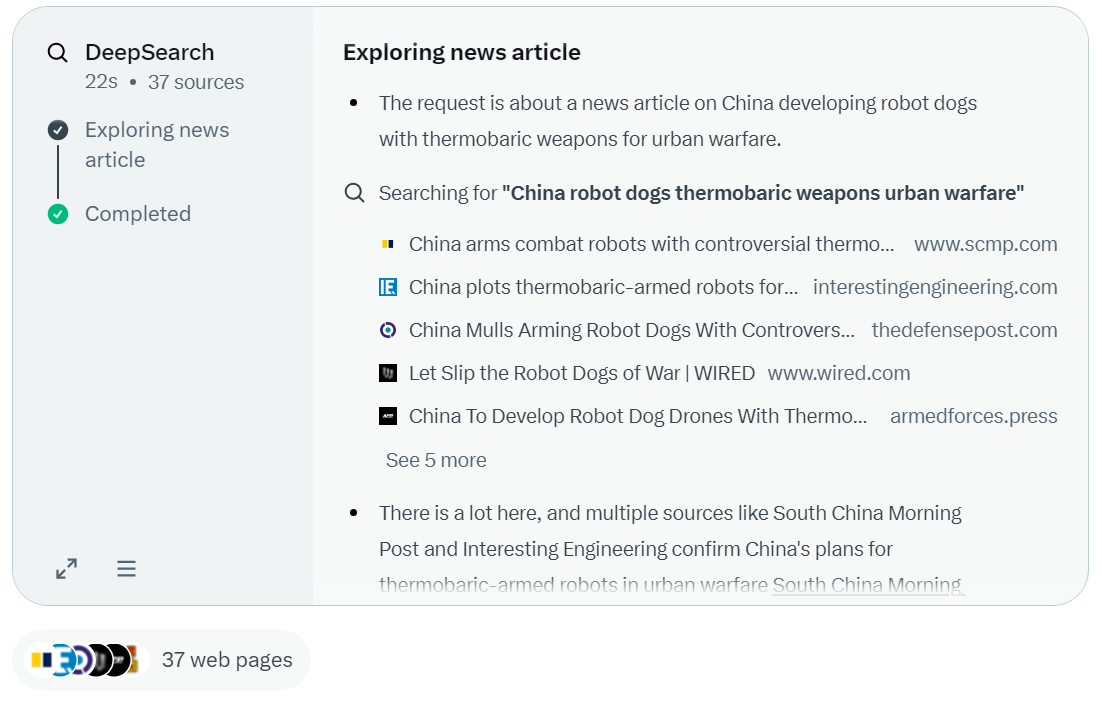Click the 22s elapsed time text

(x=101, y=82)
